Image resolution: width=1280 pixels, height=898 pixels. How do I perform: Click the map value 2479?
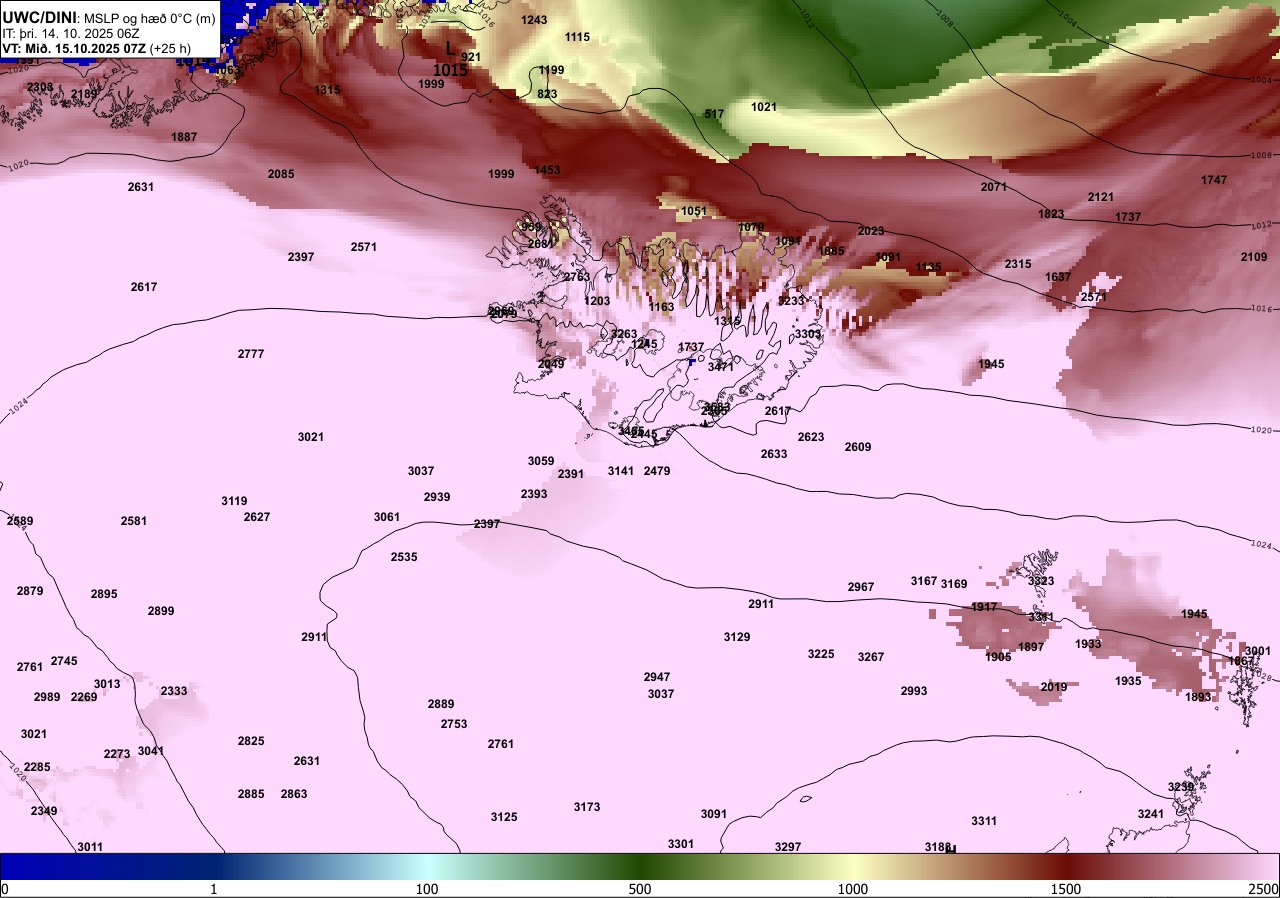tap(657, 471)
